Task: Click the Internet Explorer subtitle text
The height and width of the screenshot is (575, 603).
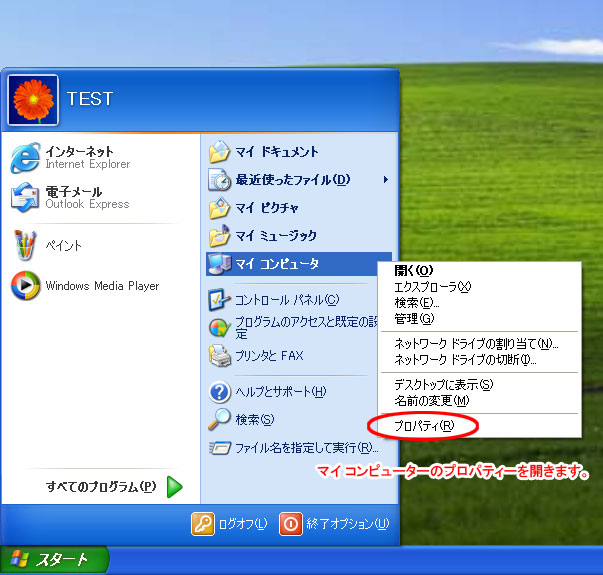Action: coord(88,164)
